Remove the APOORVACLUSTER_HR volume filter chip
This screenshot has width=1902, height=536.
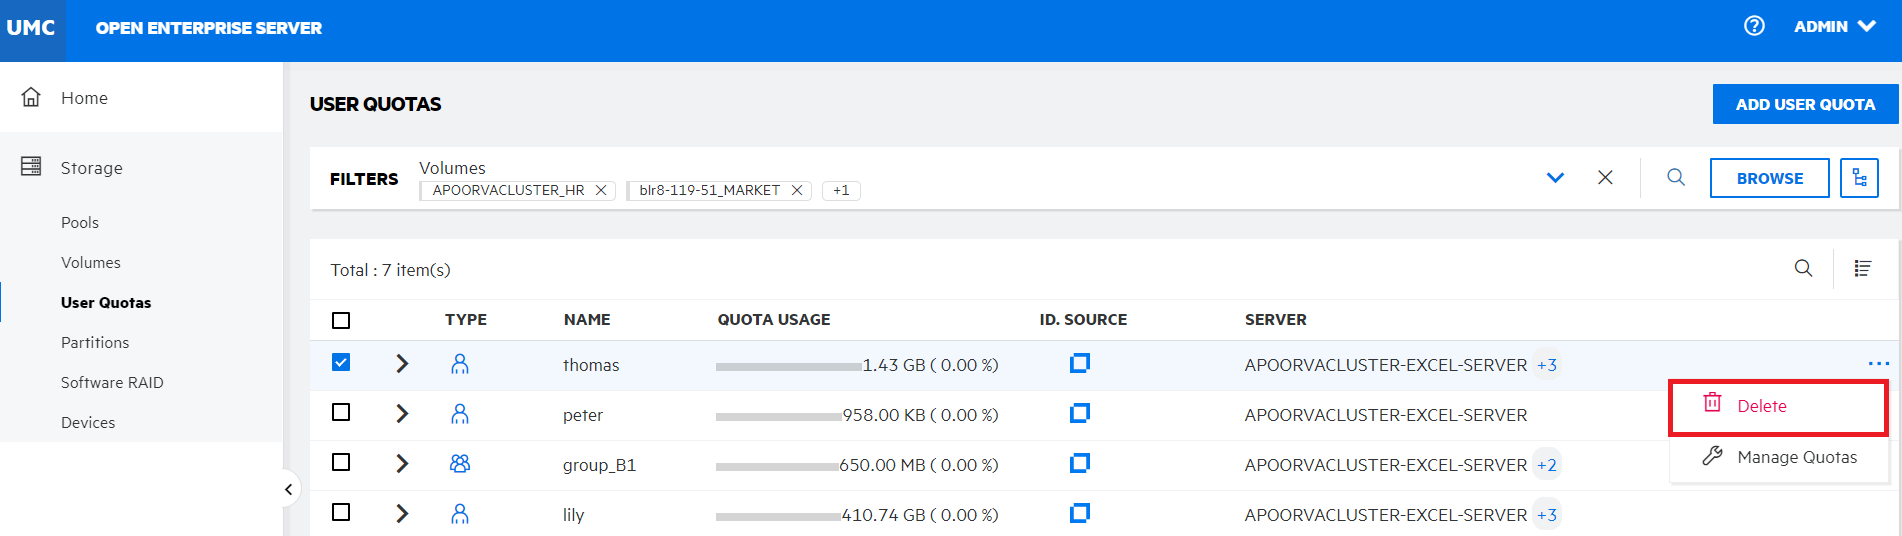click(x=601, y=190)
